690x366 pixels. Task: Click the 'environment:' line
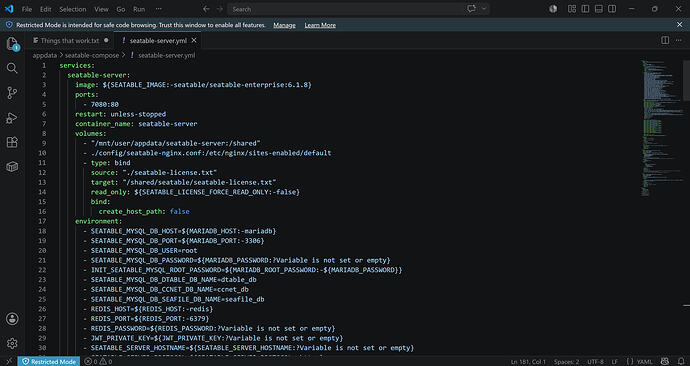point(99,221)
